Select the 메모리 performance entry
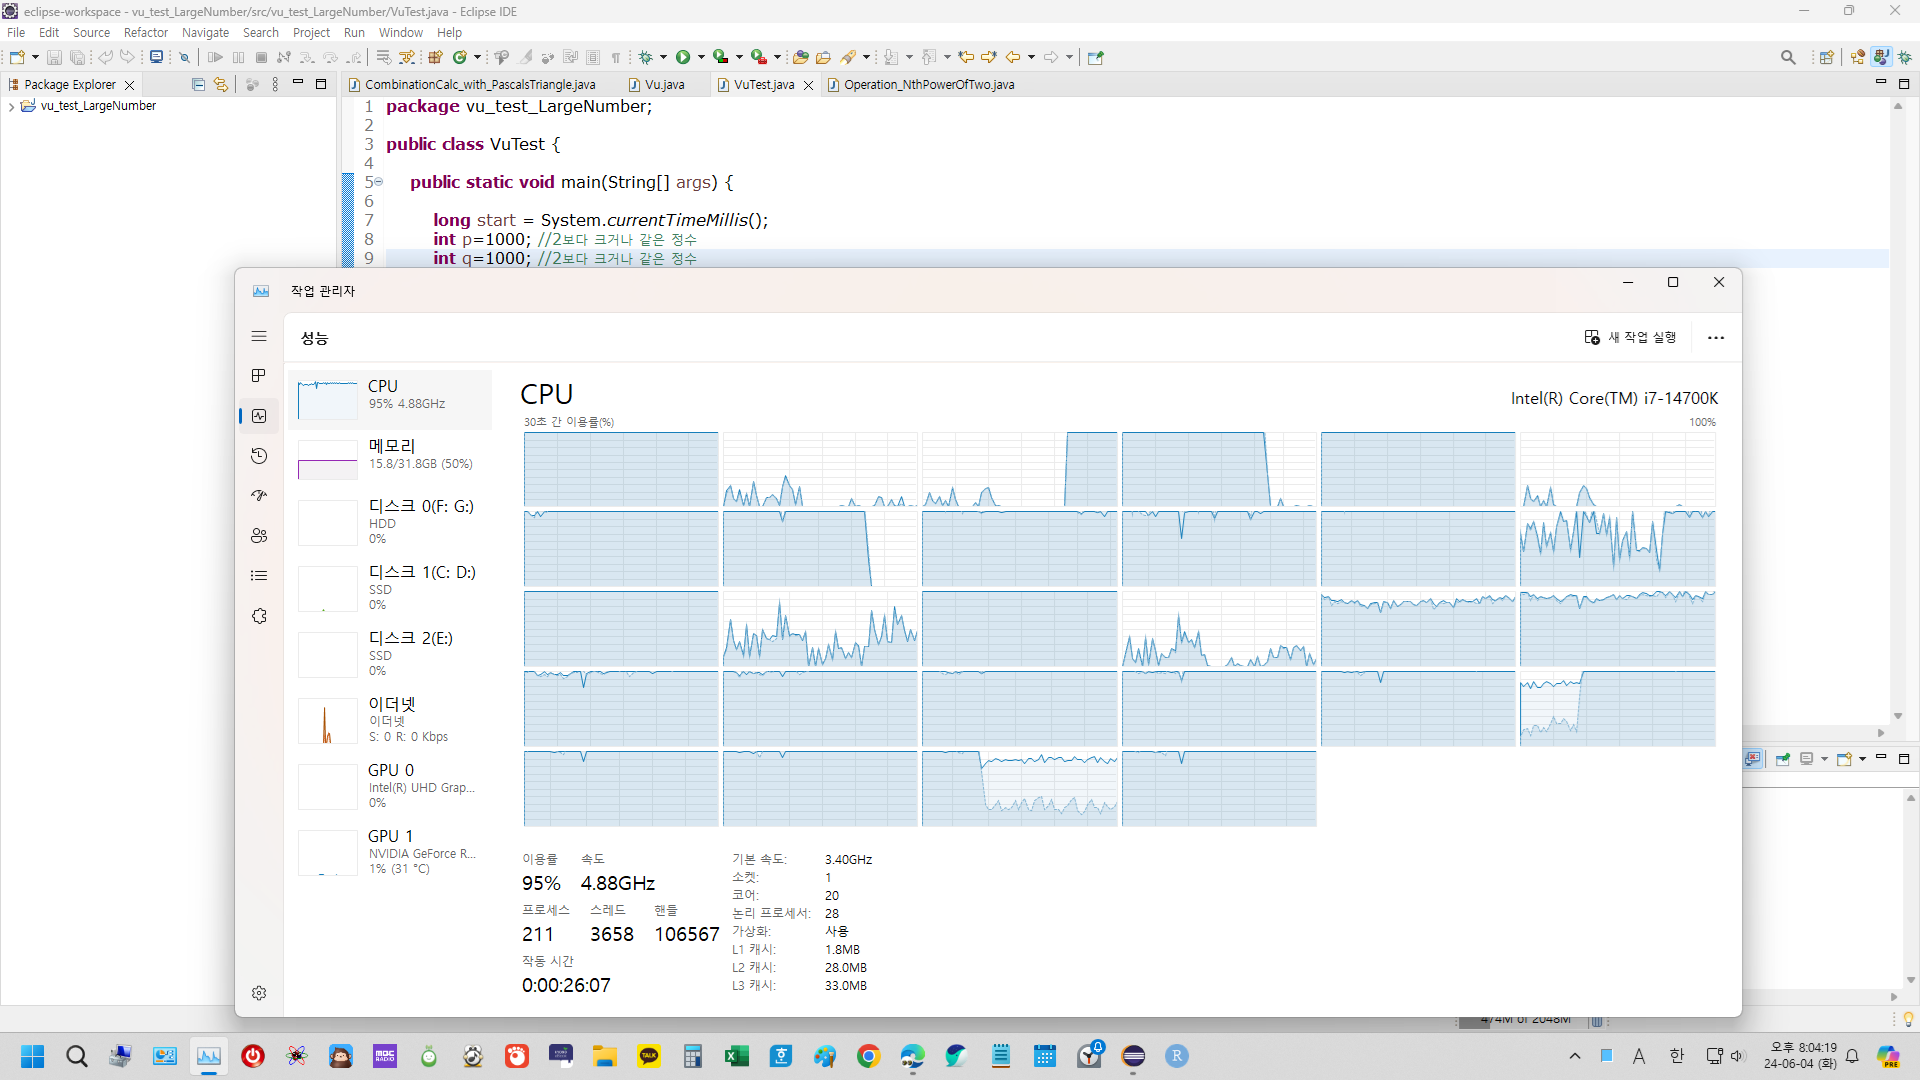1920x1080 pixels. pyautogui.click(x=390, y=454)
